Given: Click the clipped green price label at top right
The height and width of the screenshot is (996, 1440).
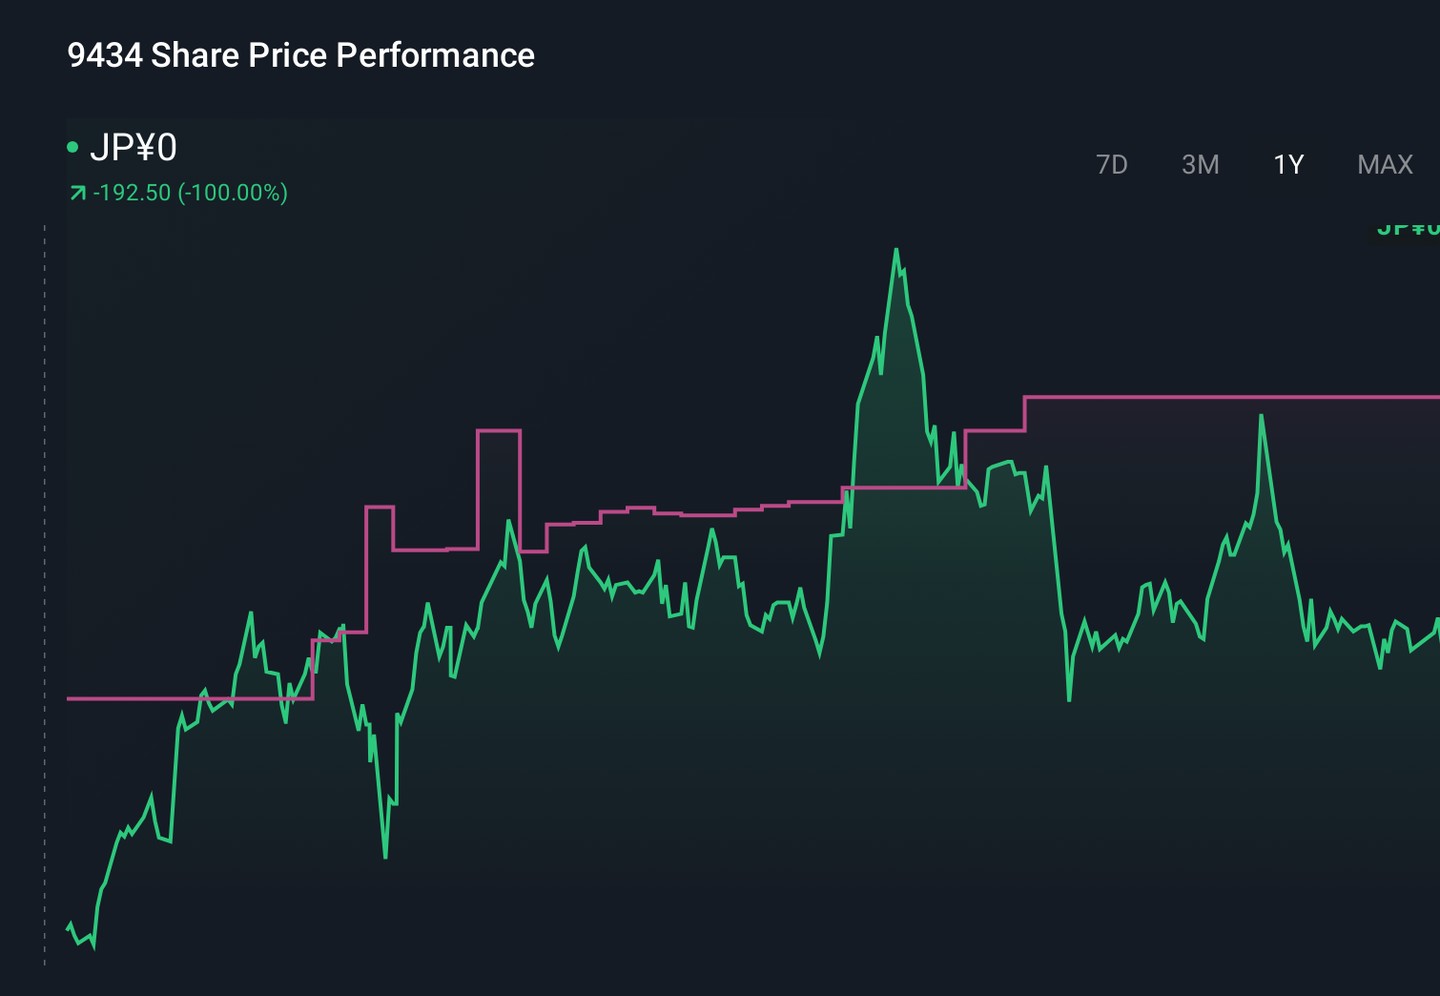Looking at the screenshot, I should [x=1408, y=228].
